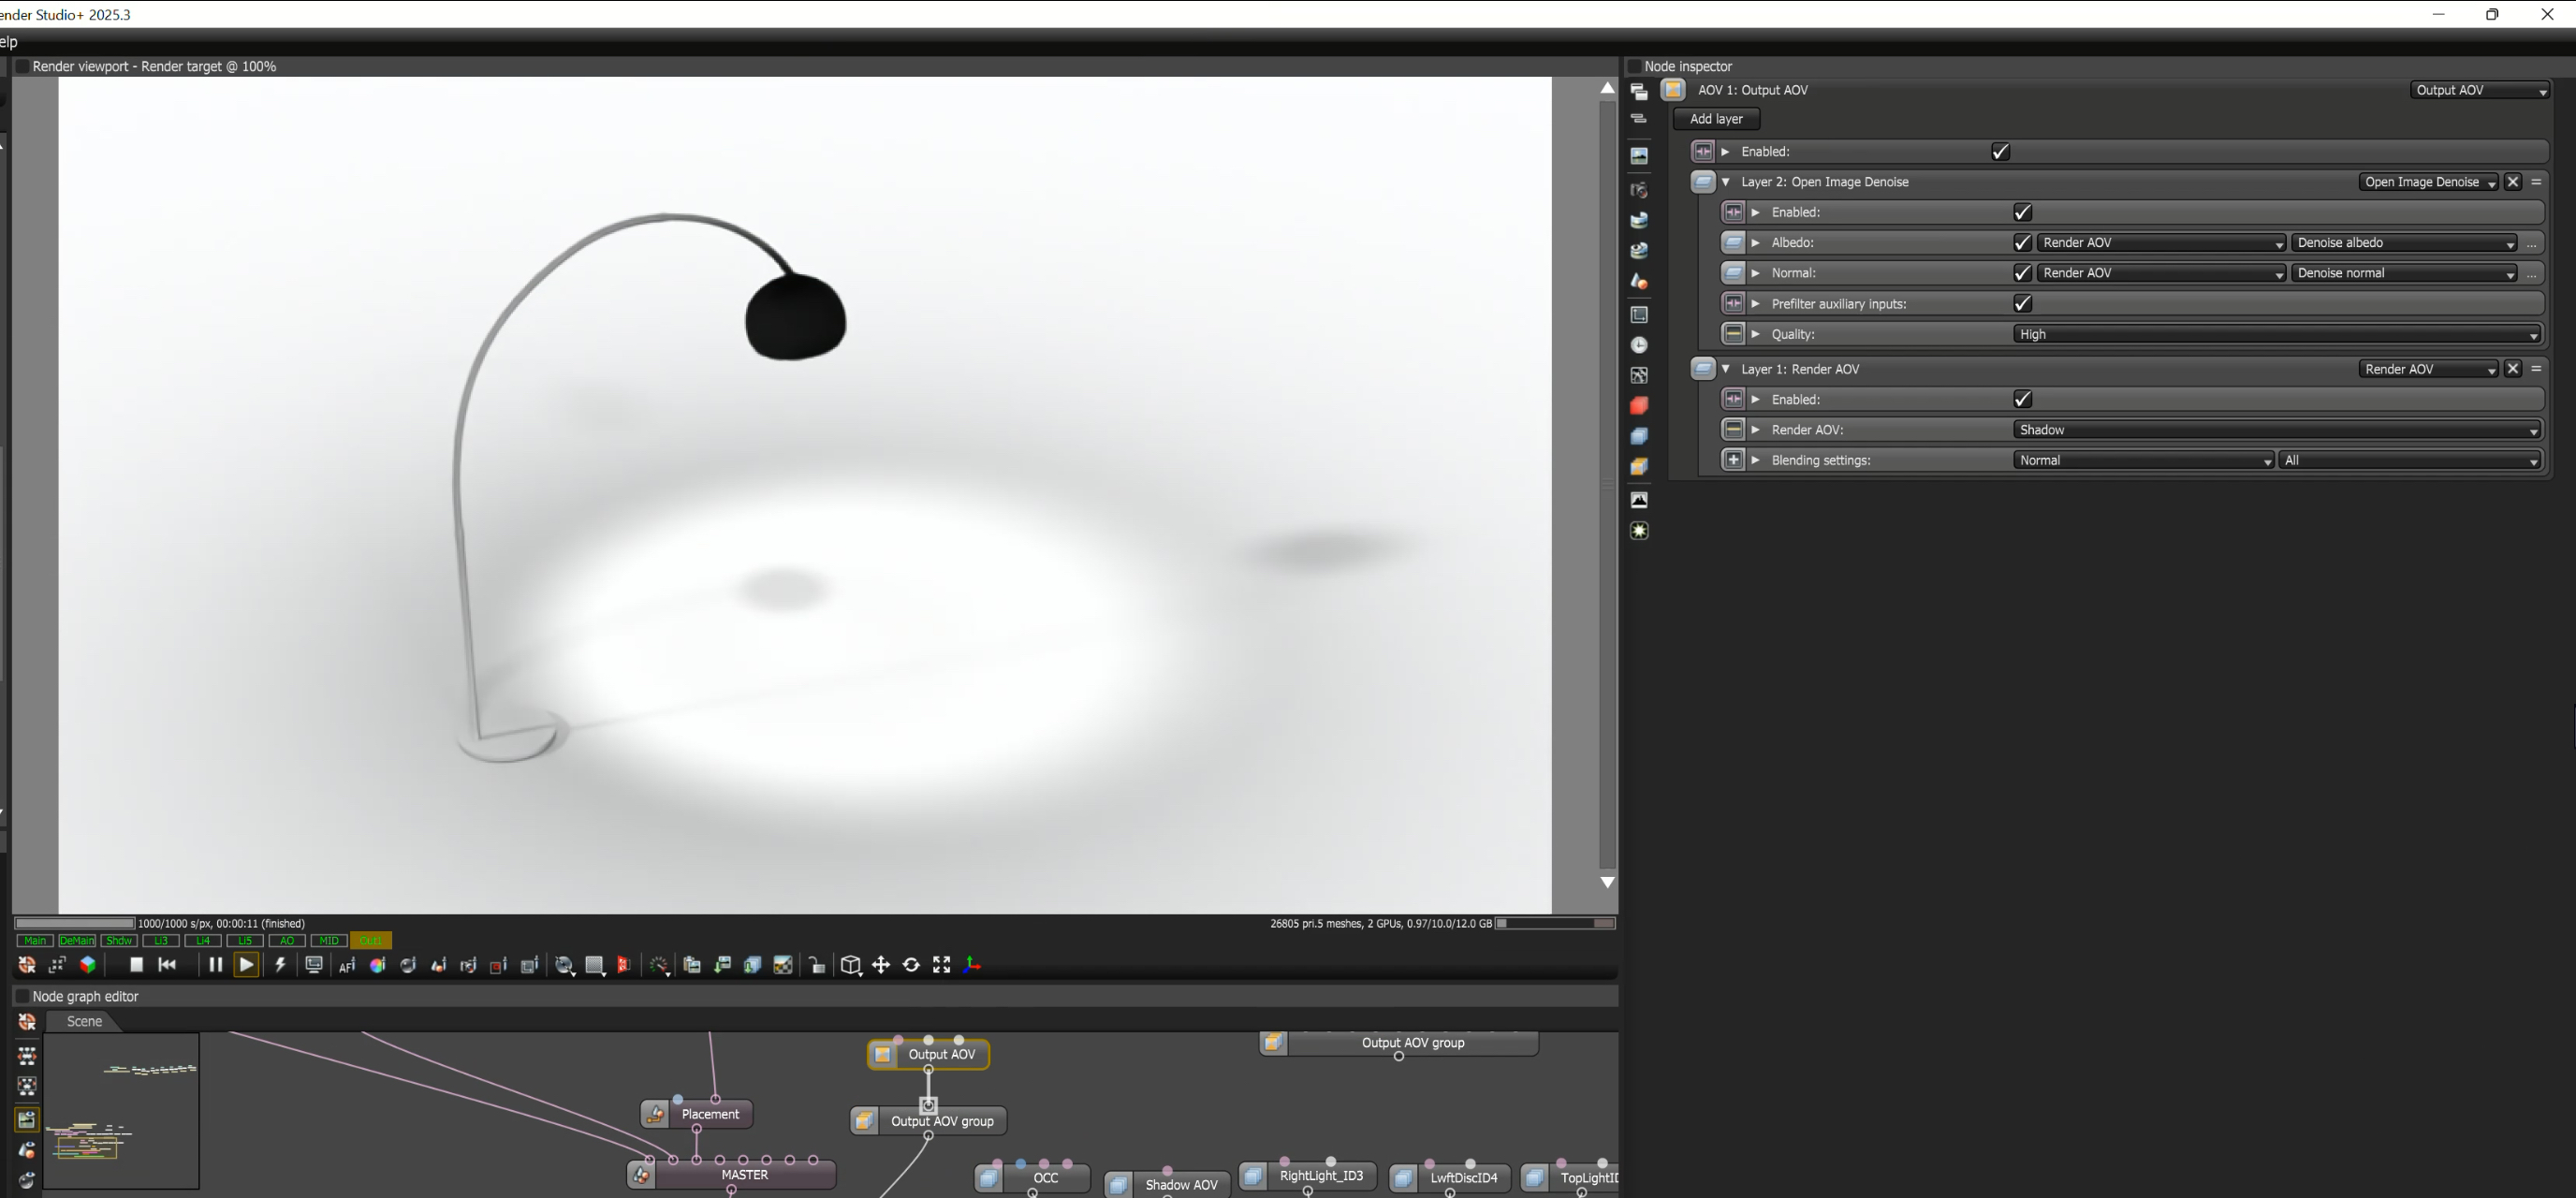Collapse Layer 2 Open Image Denoise

coord(1725,182)
